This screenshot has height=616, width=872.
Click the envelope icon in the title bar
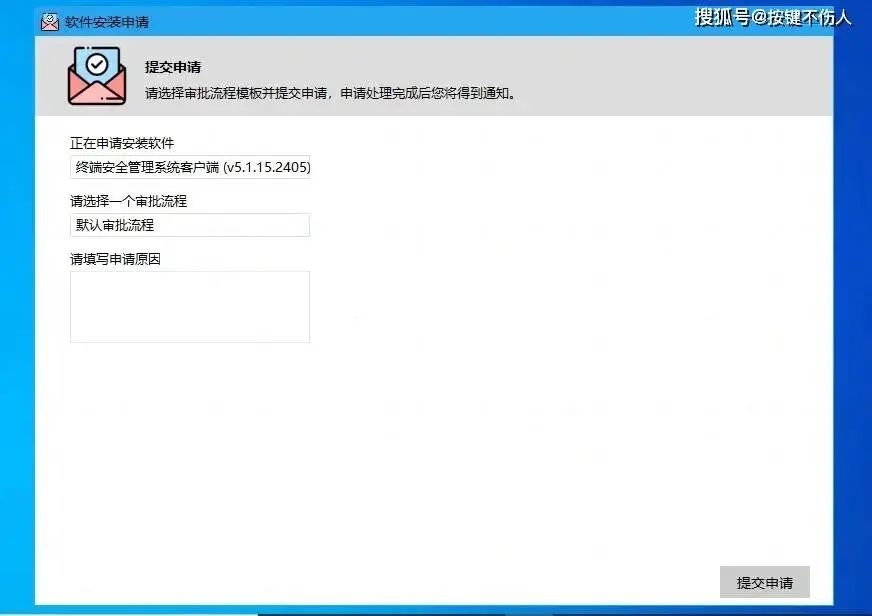pyautogui.click(x=47, y=20)
